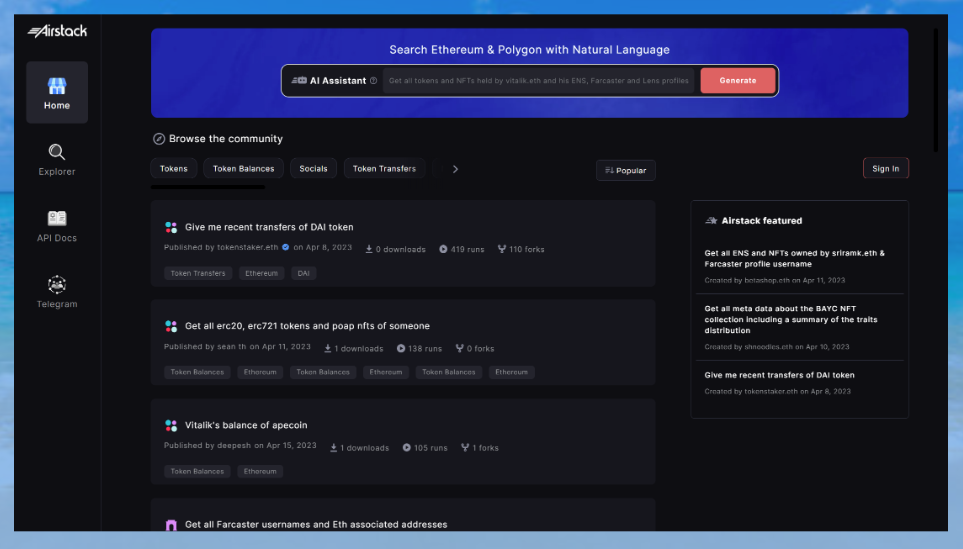Open featured BAYC NFT collection metadata query

[794, 319]
